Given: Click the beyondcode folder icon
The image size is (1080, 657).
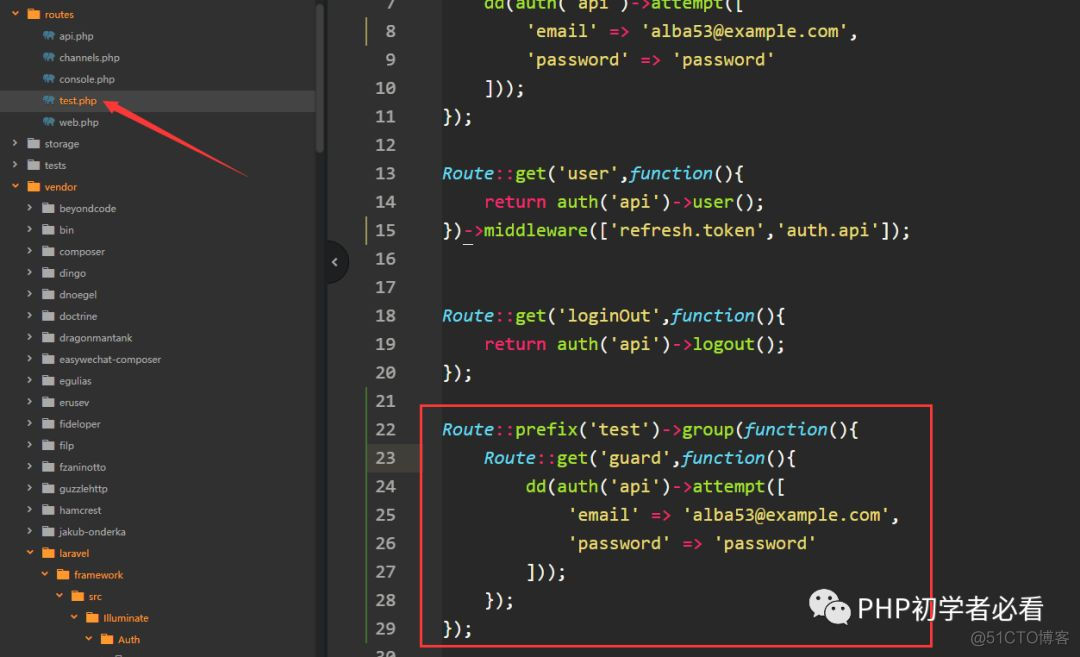Looking at the screenshot, I should tap(48, 208).
